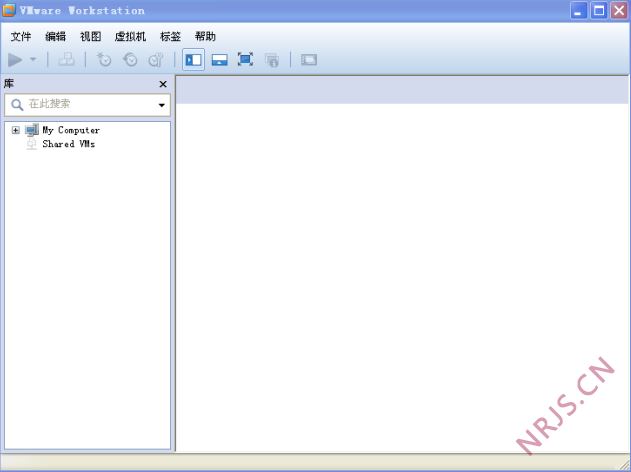Toggle the thumbnail bar toolbar icon
This screenshot has height=472, width=631.
[x=219, y=60]
